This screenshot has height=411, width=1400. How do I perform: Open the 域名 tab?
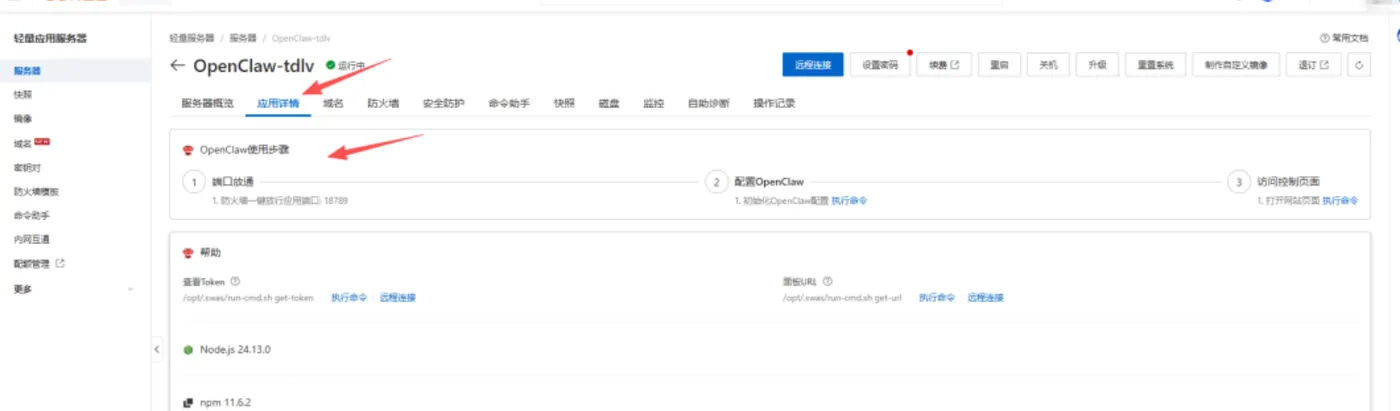(334, 103)
